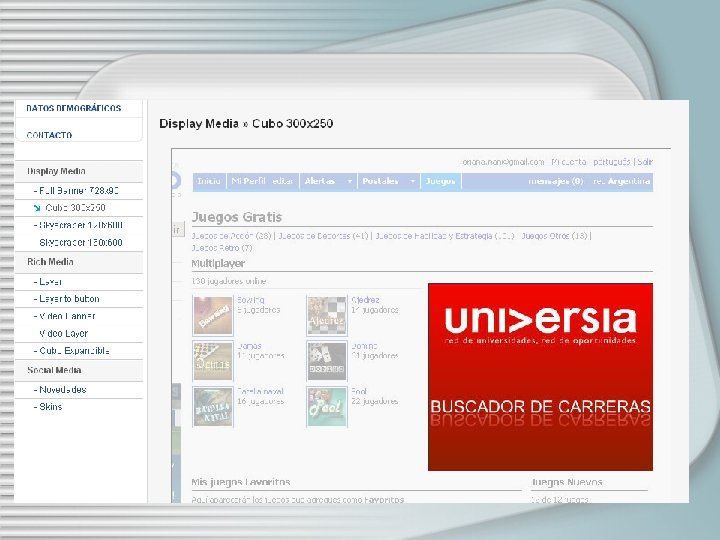Open the Postales tab
Screen dimensions: 720x540
coord(380,181)
